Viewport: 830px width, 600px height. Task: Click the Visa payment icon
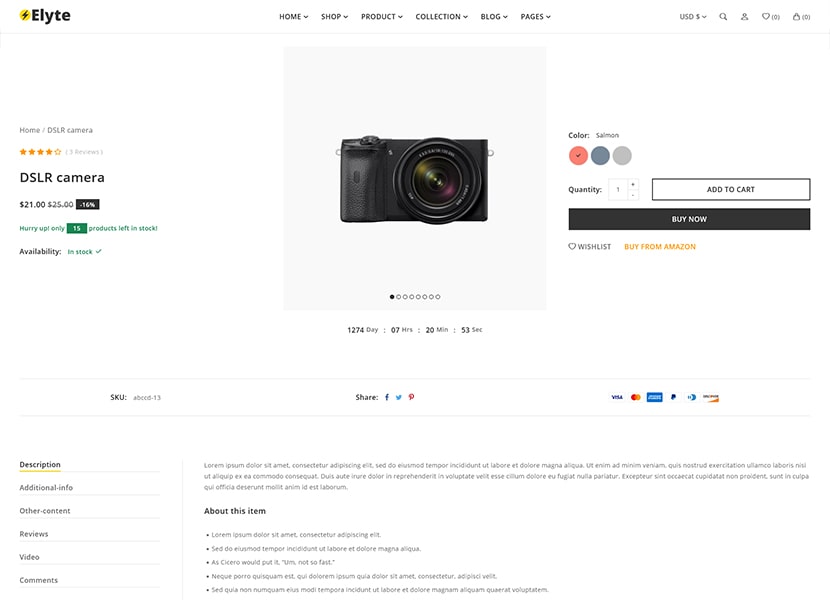coord(616,397)
